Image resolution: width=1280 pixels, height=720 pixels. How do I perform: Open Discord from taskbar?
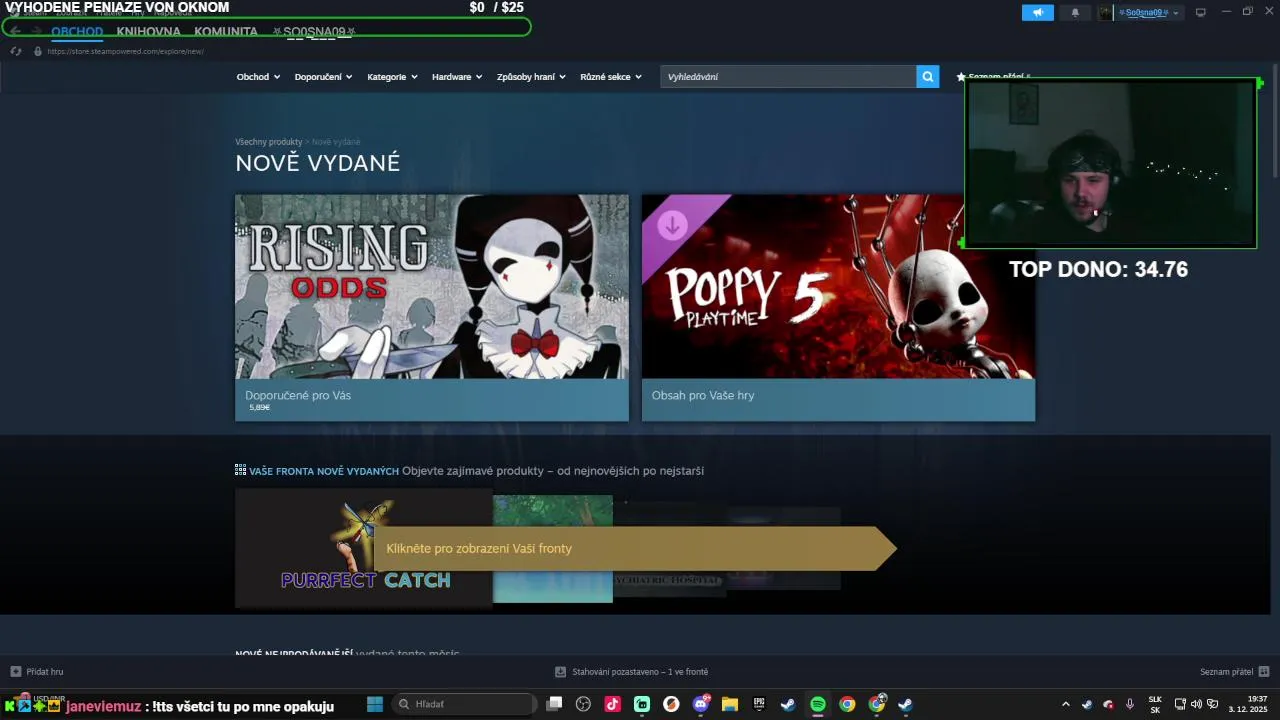[x=701, y=704]
